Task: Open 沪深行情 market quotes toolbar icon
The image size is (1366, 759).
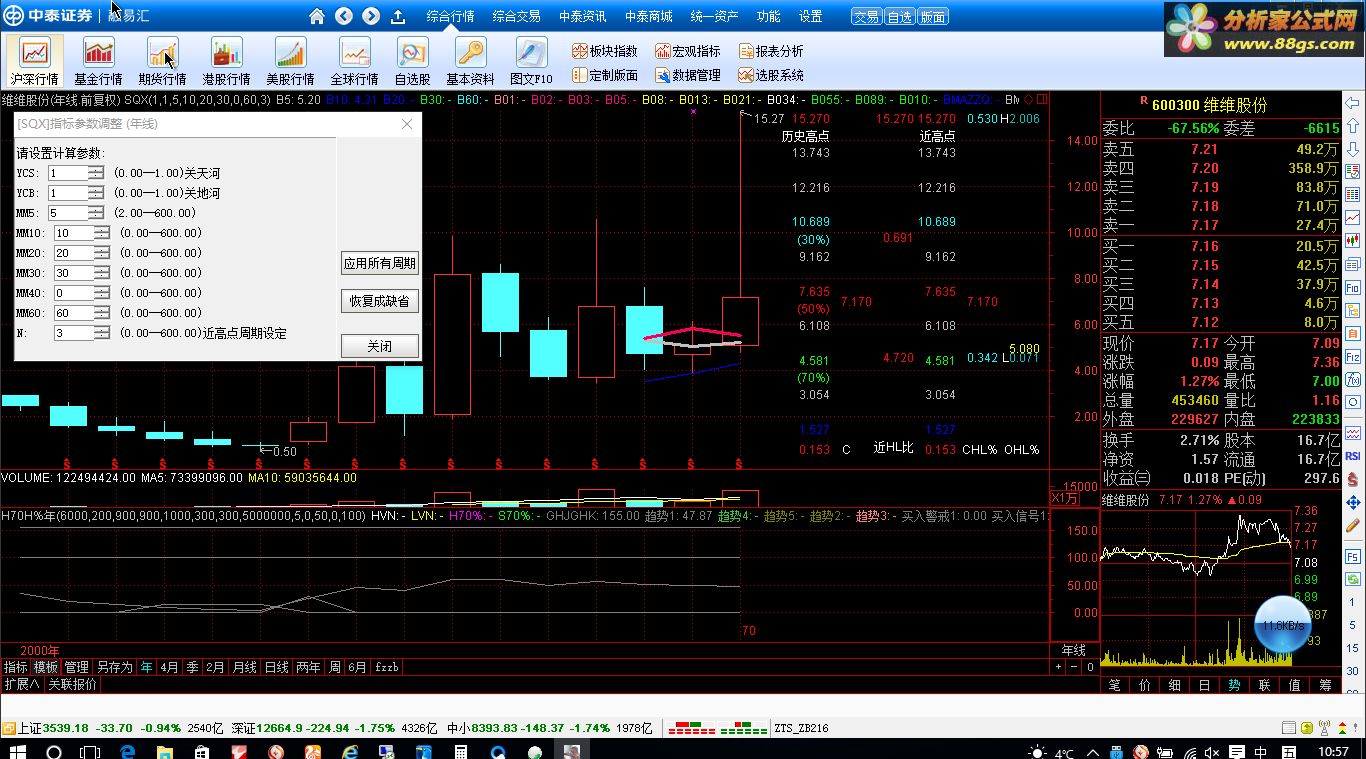Action: 35,60
